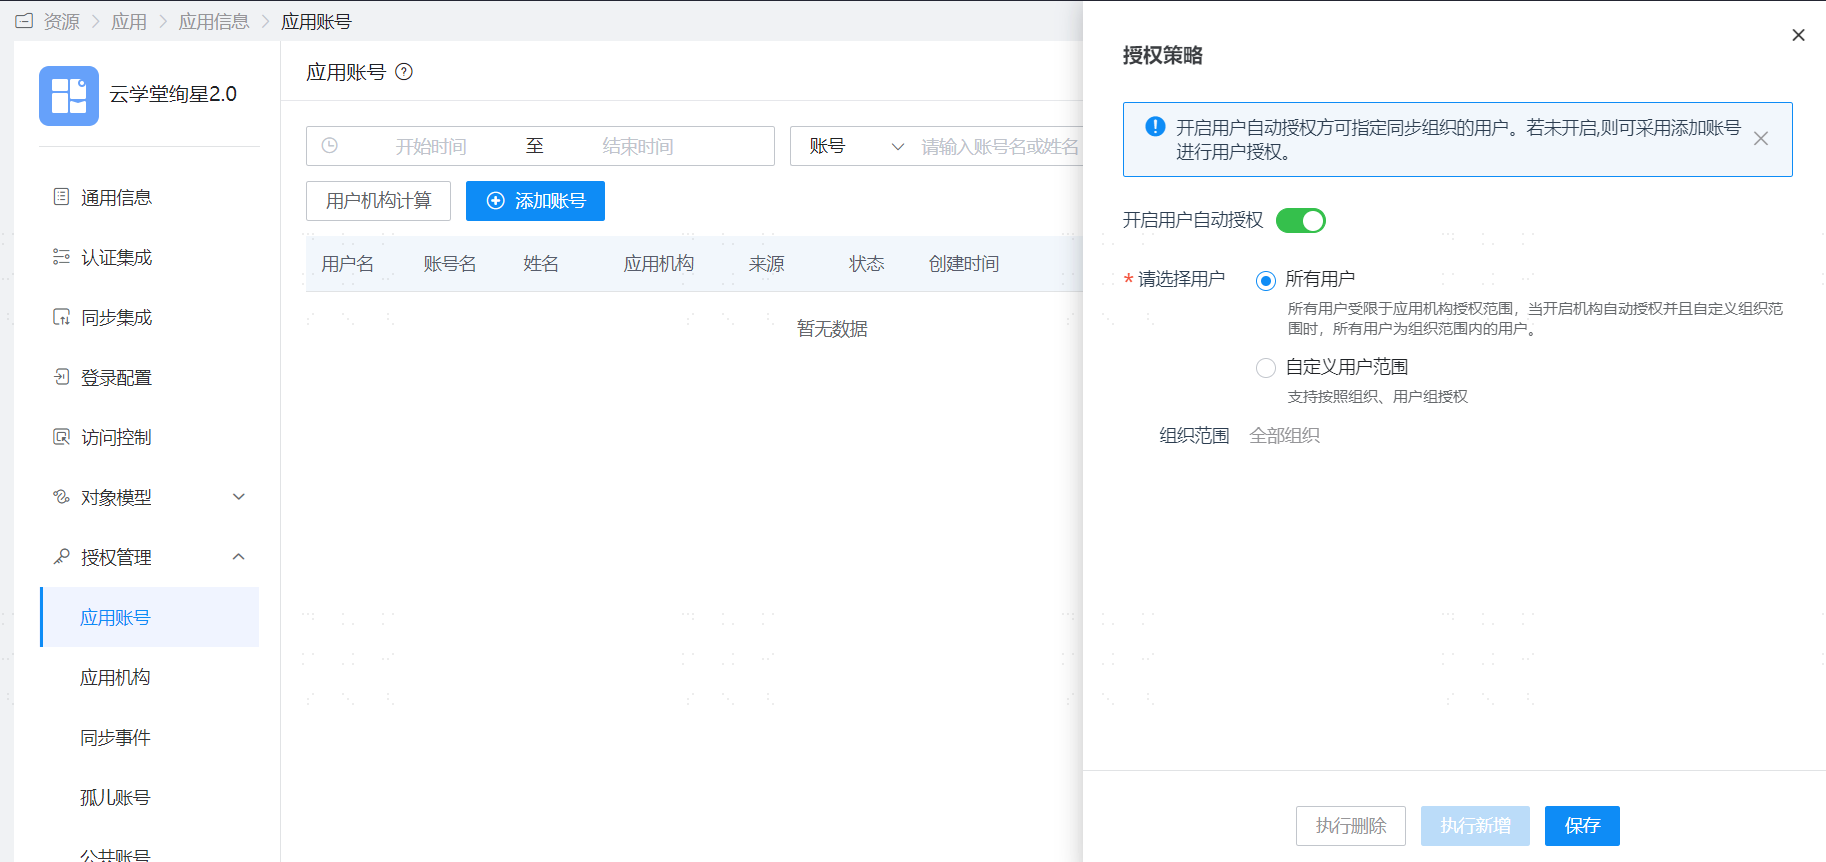
Task: Navigate to 资源 in the breadcrumb
Action: click(61, 21)
